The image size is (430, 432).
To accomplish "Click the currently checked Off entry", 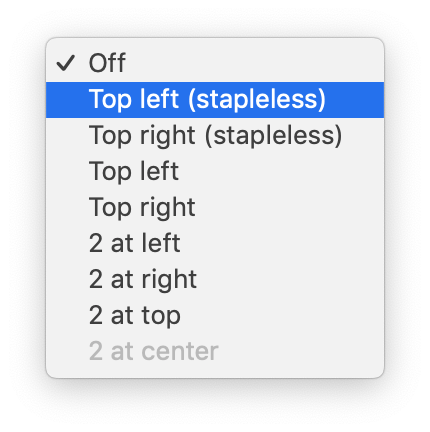I will [x=215, y=63].
